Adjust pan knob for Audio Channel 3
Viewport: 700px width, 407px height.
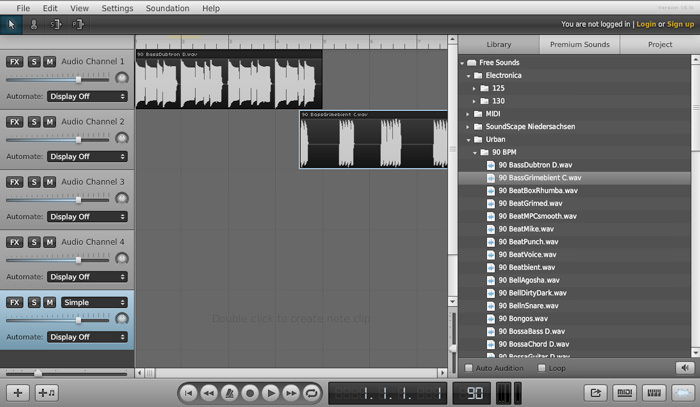point(121,199)
